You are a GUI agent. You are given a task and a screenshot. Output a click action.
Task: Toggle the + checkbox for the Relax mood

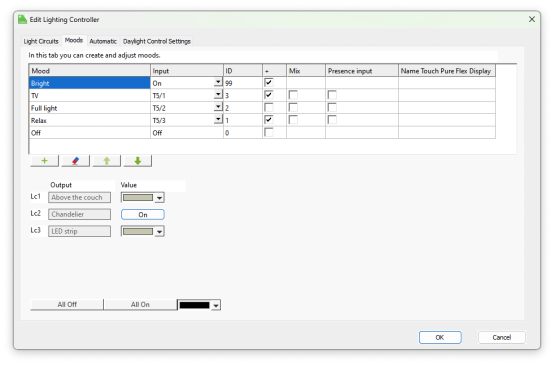(269, 120)
